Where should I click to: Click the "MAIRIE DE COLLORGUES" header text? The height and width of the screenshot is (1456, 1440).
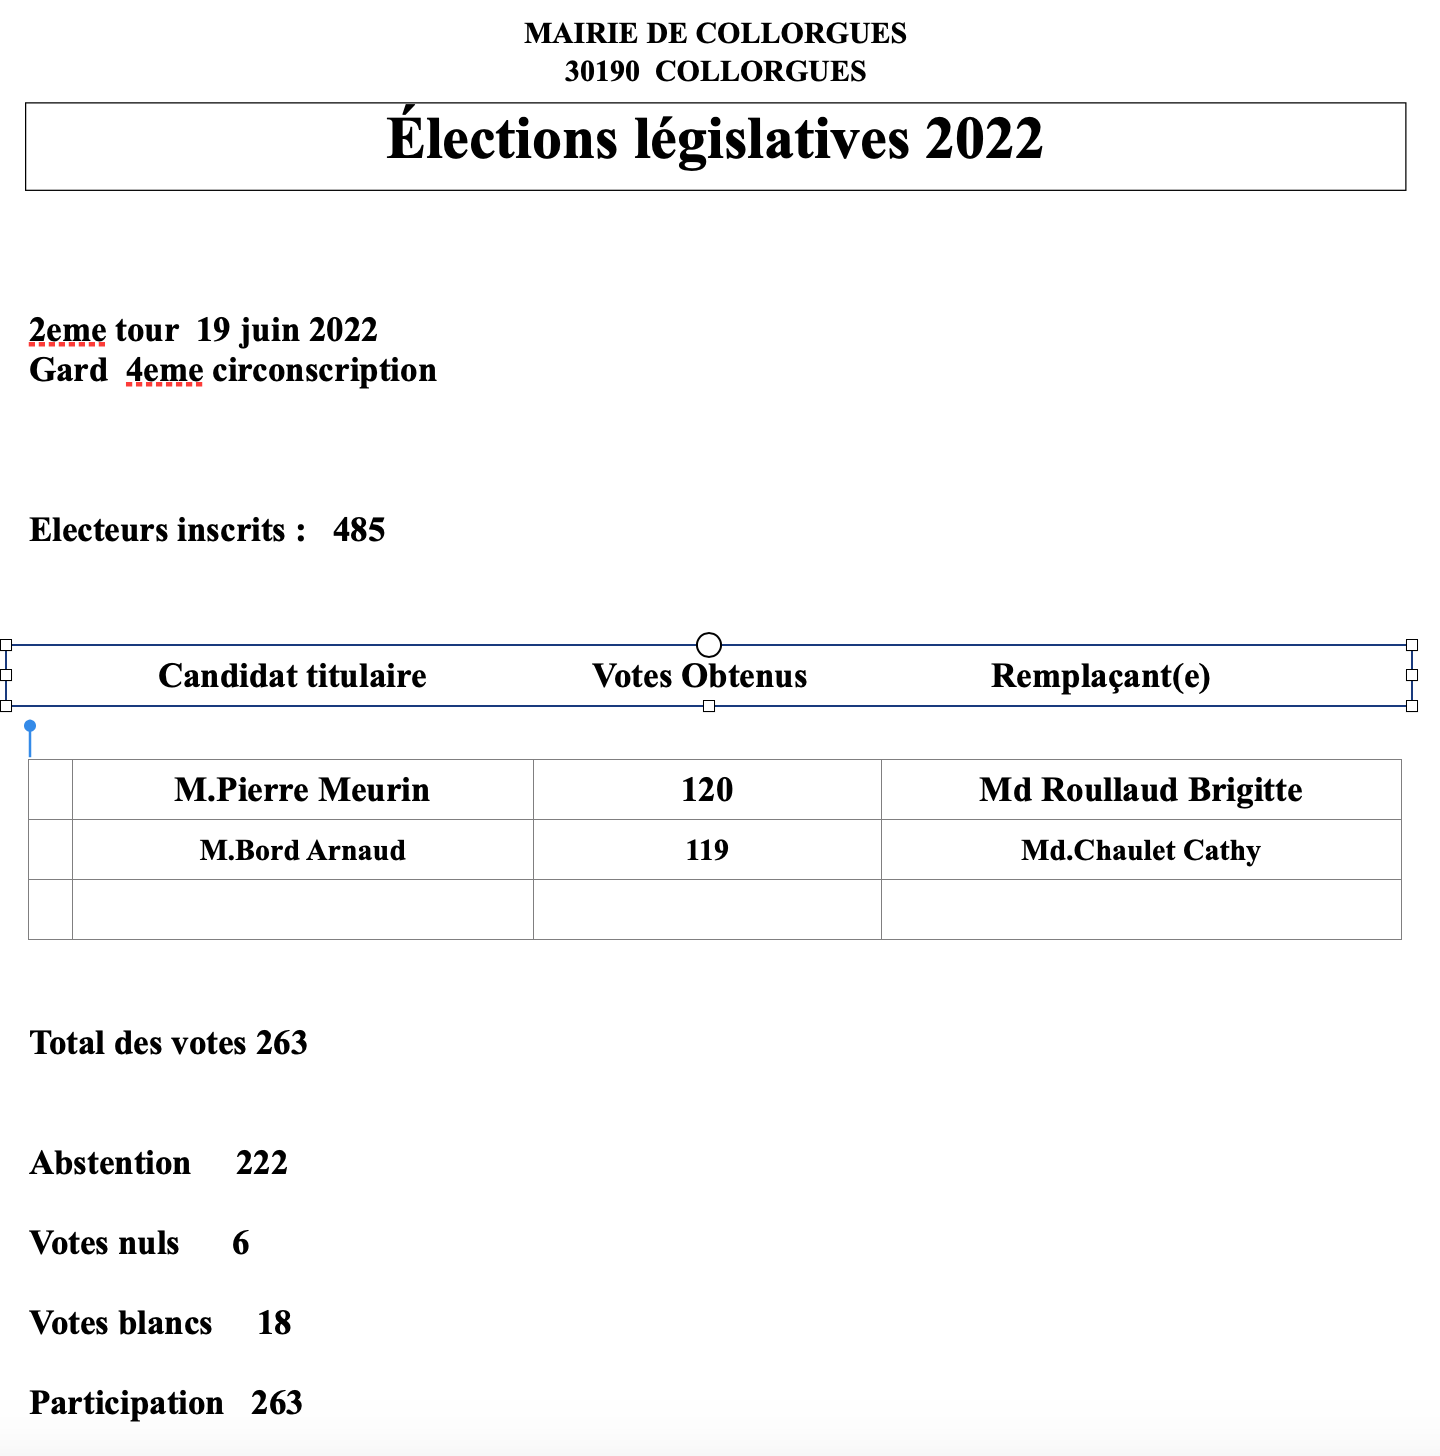click(715, 33)
